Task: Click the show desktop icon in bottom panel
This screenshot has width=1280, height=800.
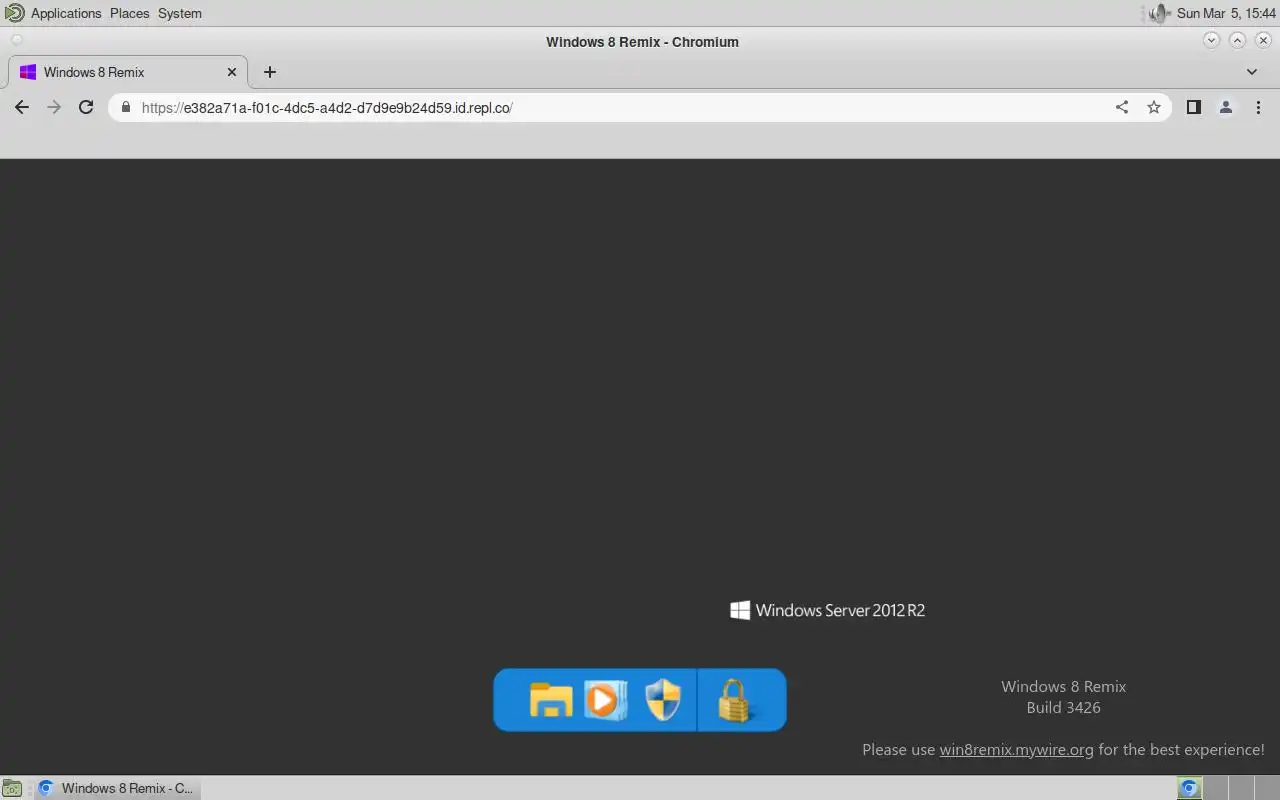Action: pyautogui.click(x=11, y=788)
